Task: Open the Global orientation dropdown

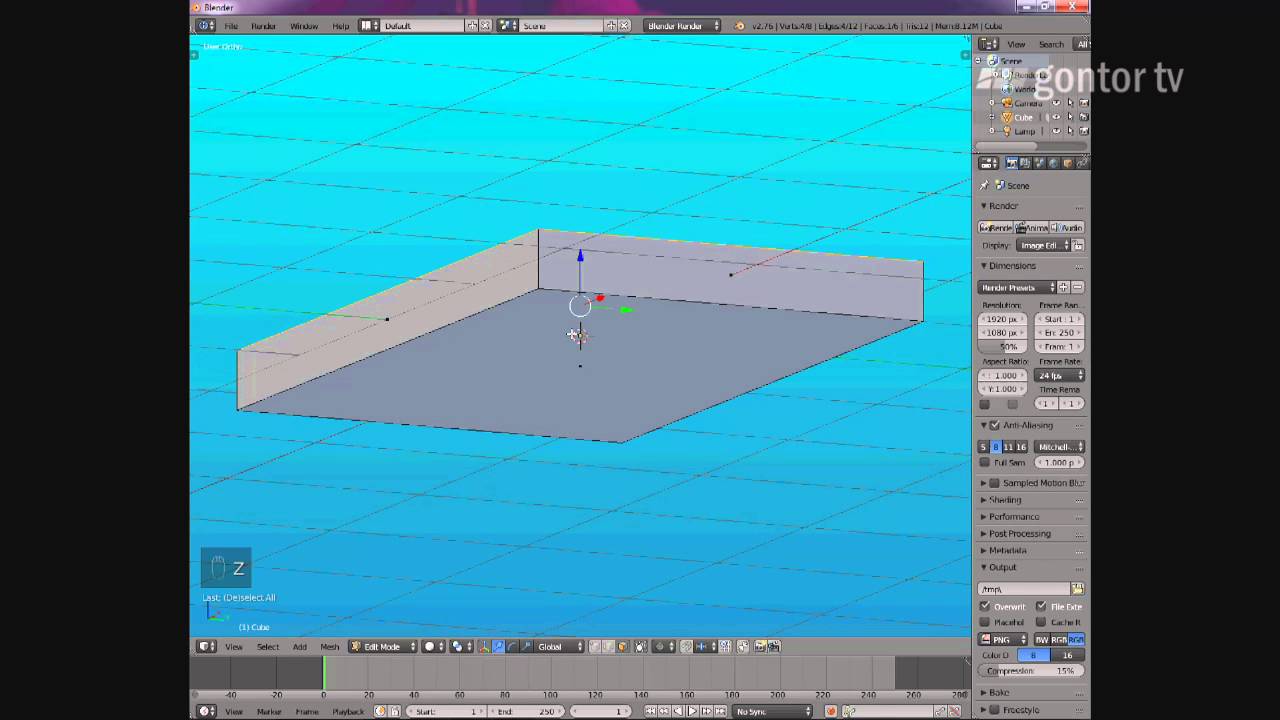Action: [x=561, y=646]
